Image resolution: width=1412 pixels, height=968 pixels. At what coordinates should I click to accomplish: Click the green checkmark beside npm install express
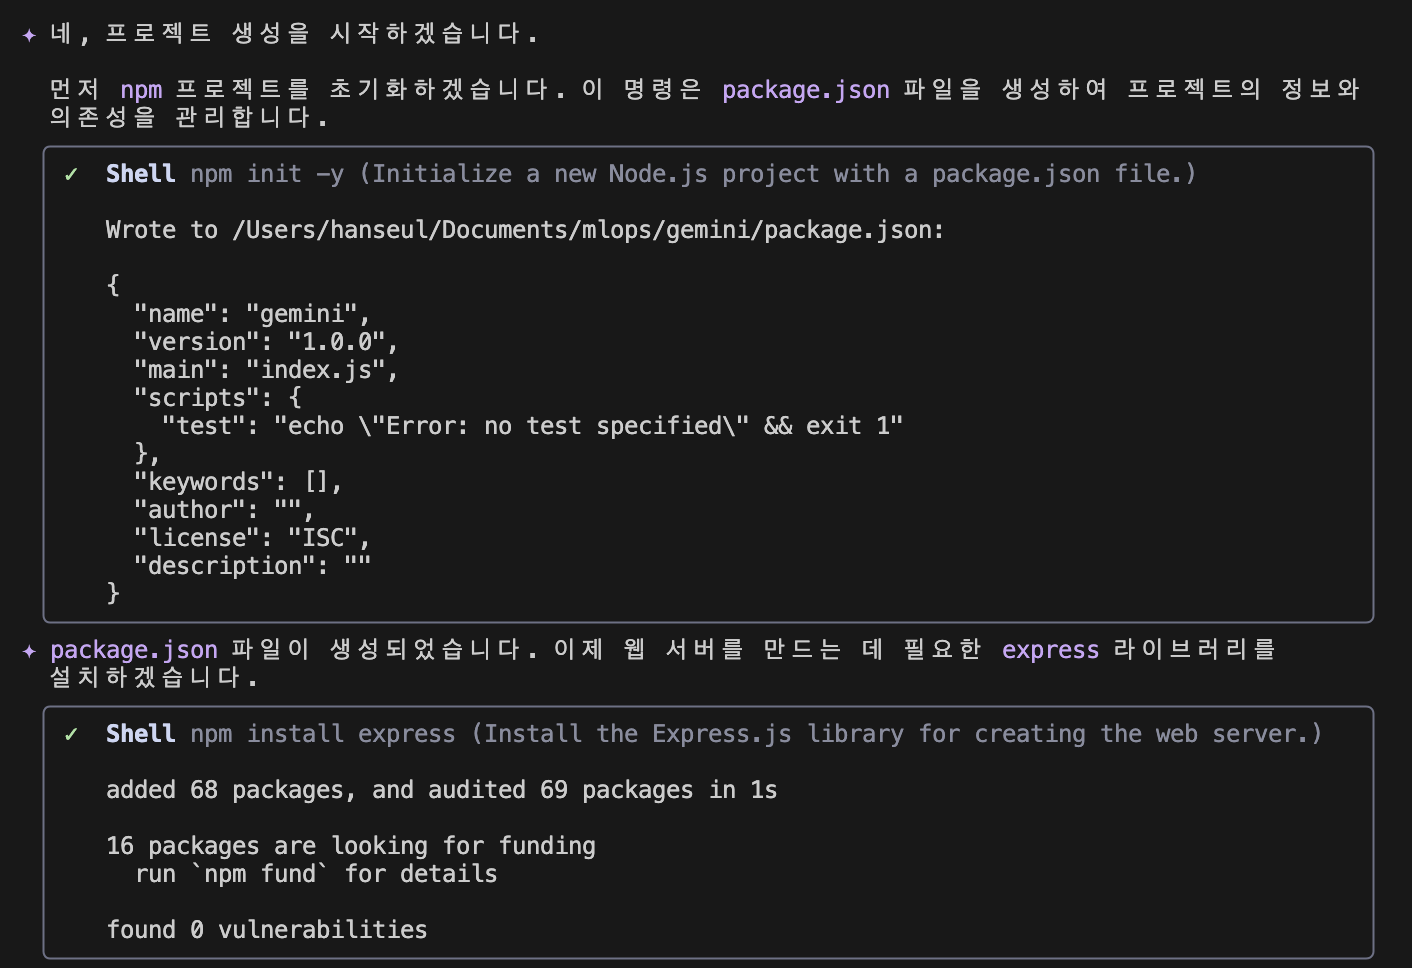coord(71,734)
